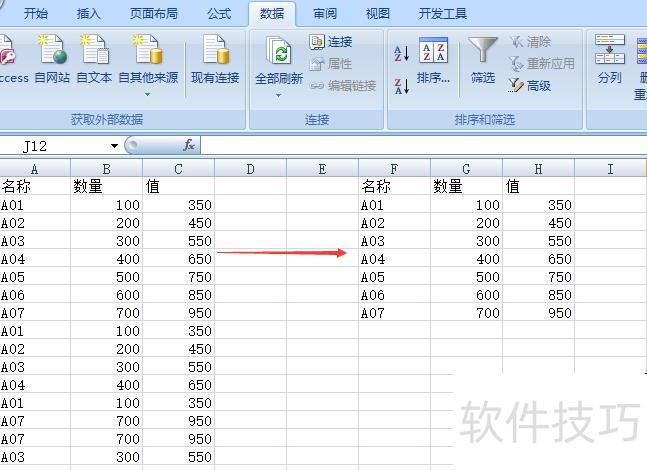Click Clear filter (清除) button

[531, 42]
